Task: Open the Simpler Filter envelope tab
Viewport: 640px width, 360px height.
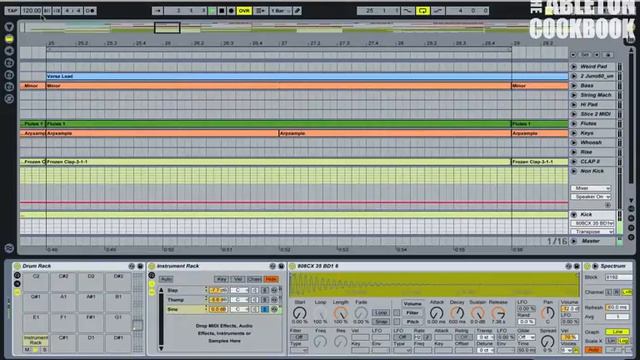Action: coord(413,313)
